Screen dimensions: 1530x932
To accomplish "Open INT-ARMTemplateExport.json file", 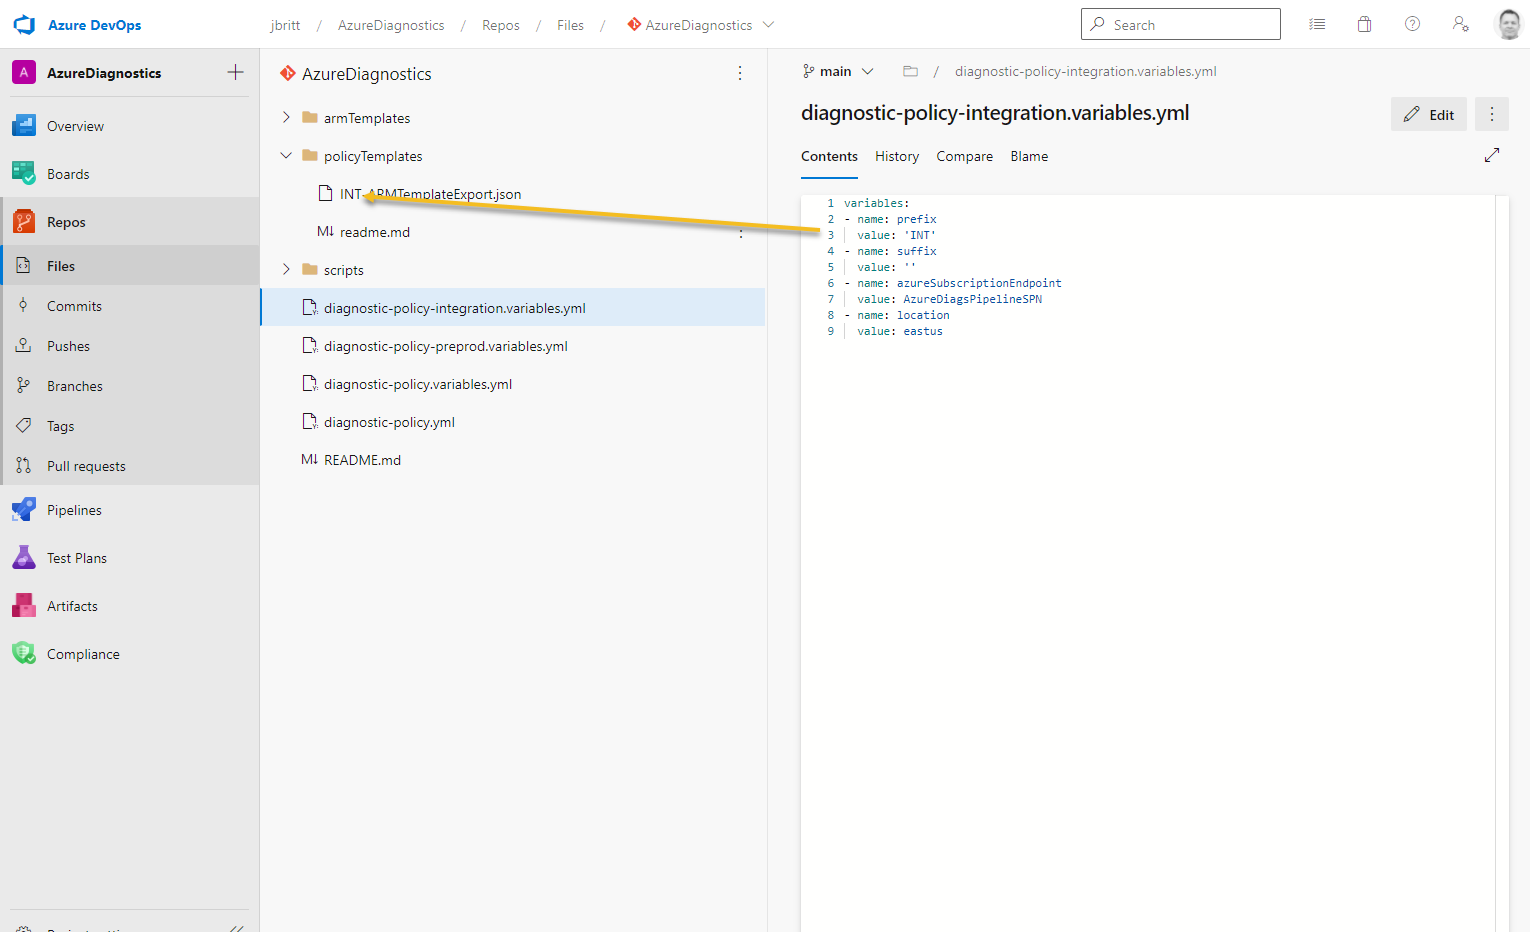I will point(430,194).
